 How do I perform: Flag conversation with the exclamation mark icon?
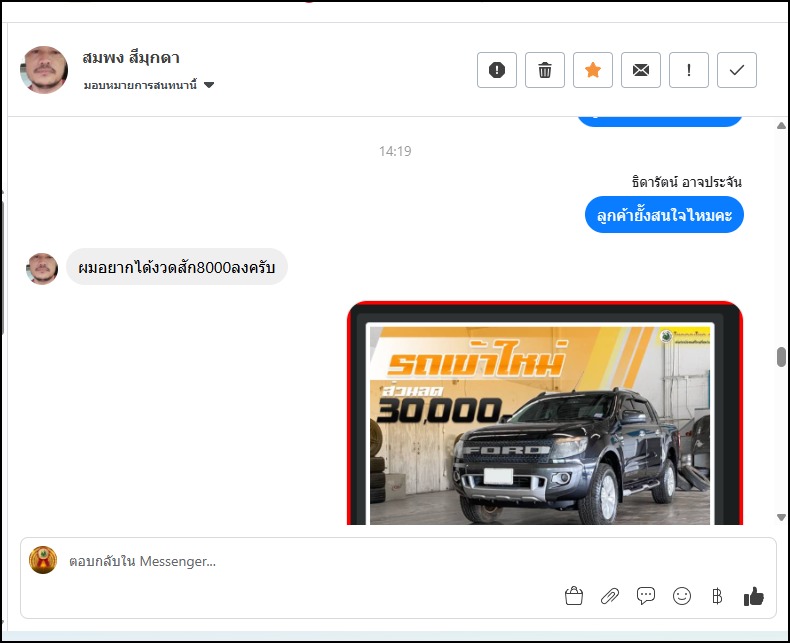(x=689, y=70)
